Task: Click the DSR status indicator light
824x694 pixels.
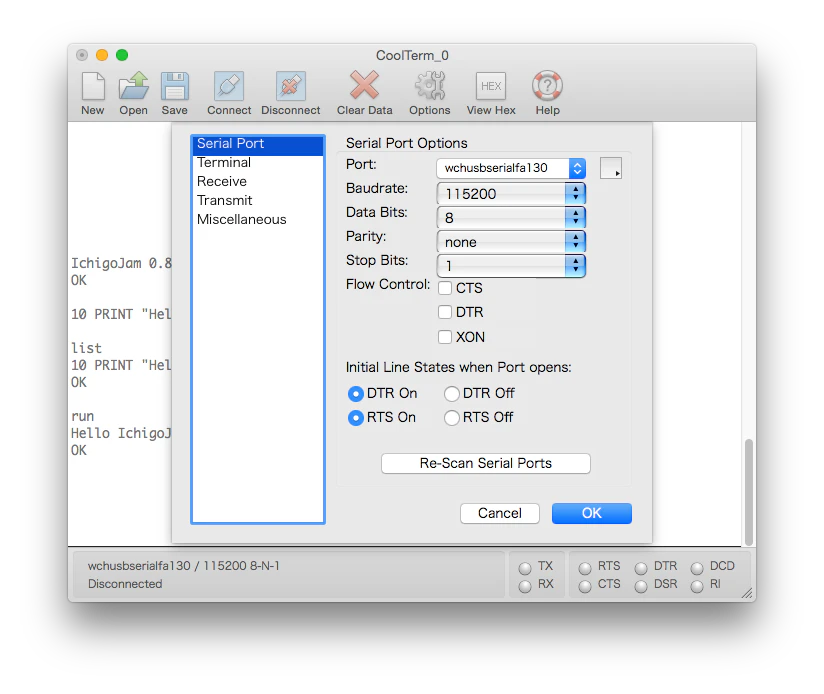Action: pos(641,586)
